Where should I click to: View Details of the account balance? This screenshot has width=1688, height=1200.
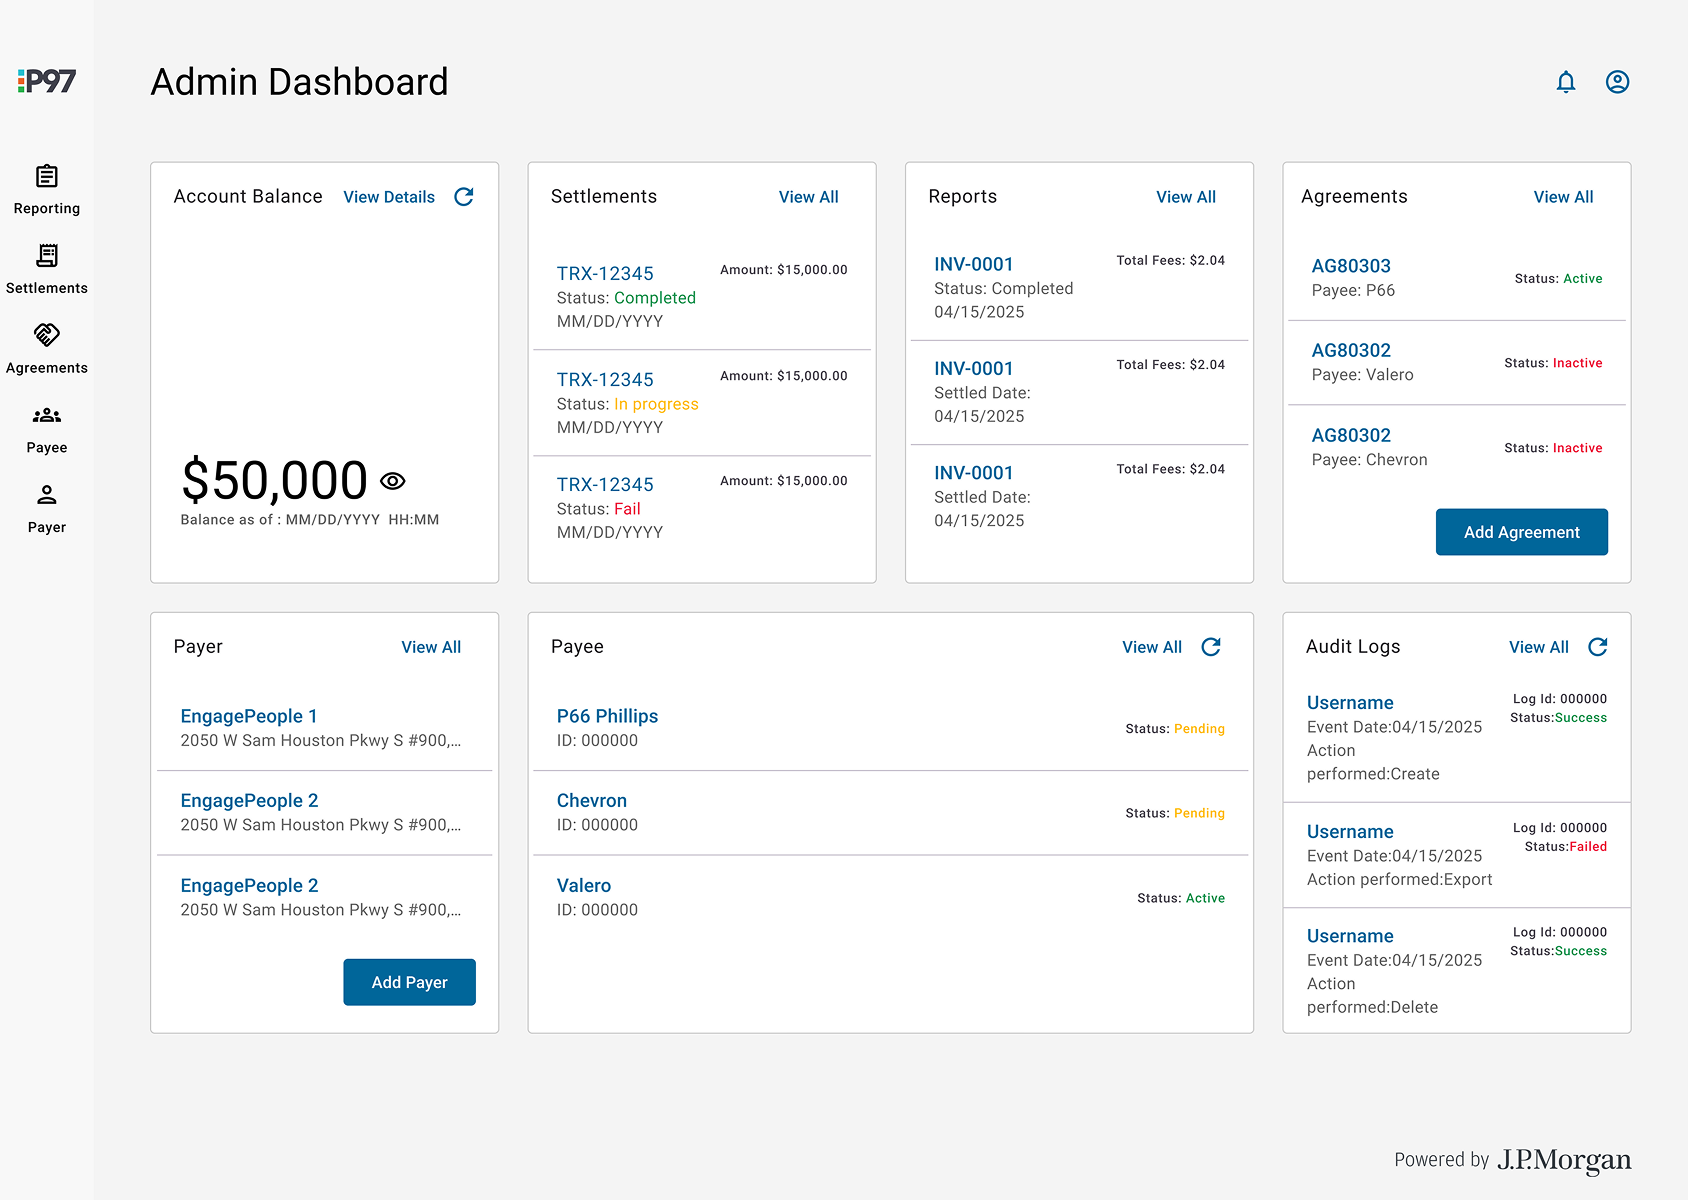click(389, 197)
